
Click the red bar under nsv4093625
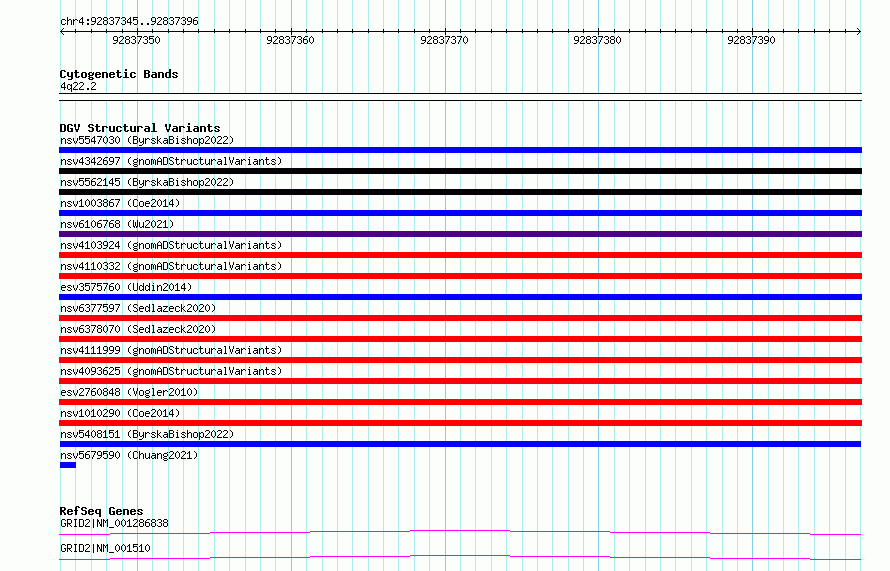click(x=460, y=381)
